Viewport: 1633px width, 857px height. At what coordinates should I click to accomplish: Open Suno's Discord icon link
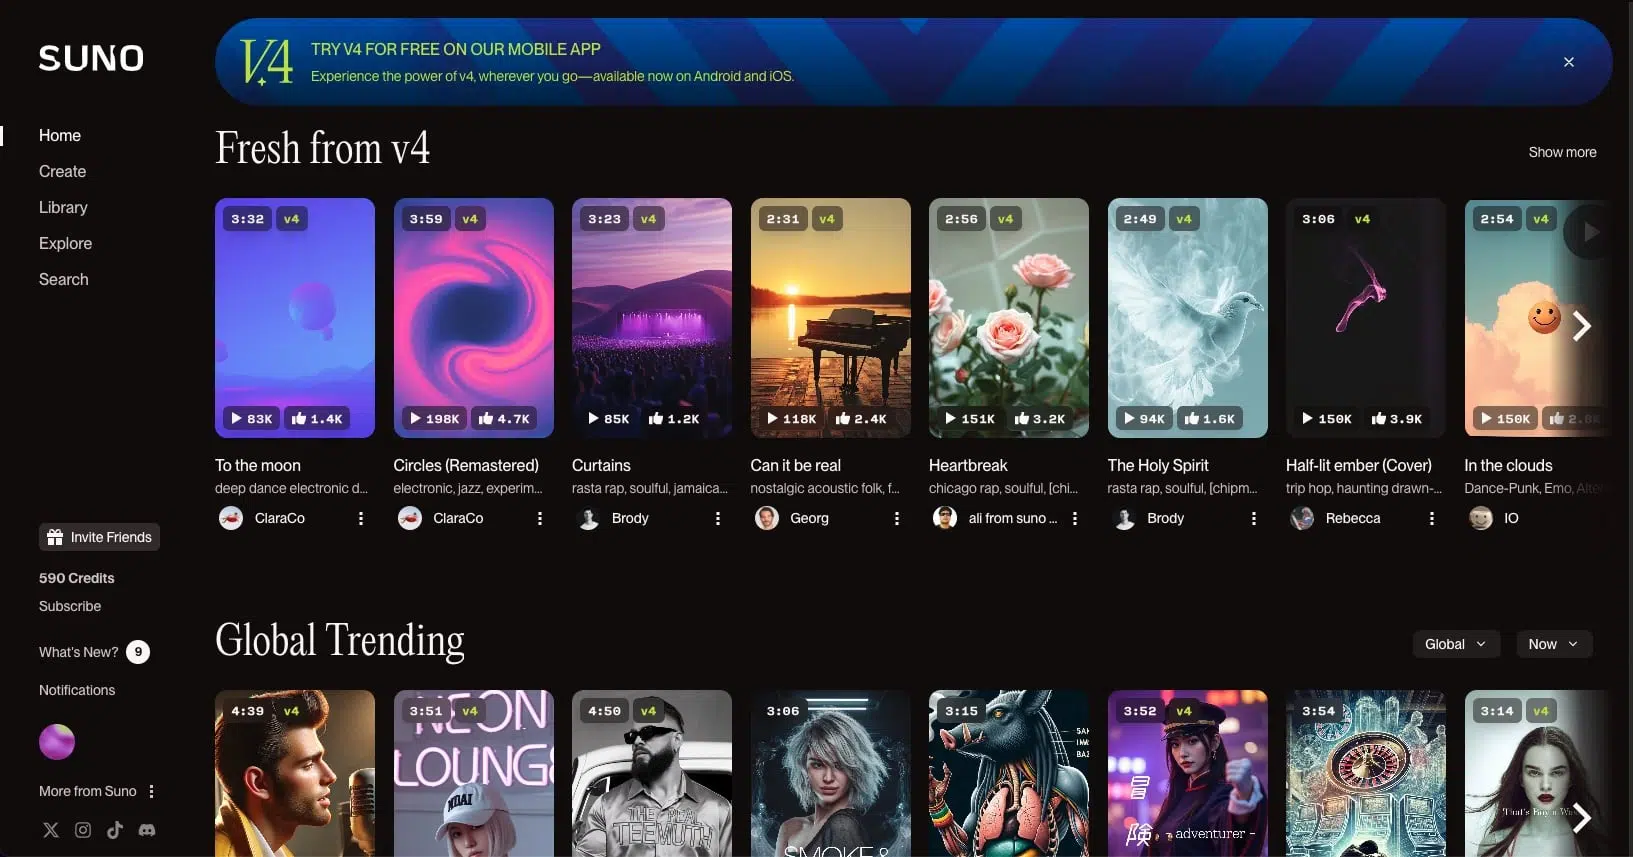pos(147,830)
